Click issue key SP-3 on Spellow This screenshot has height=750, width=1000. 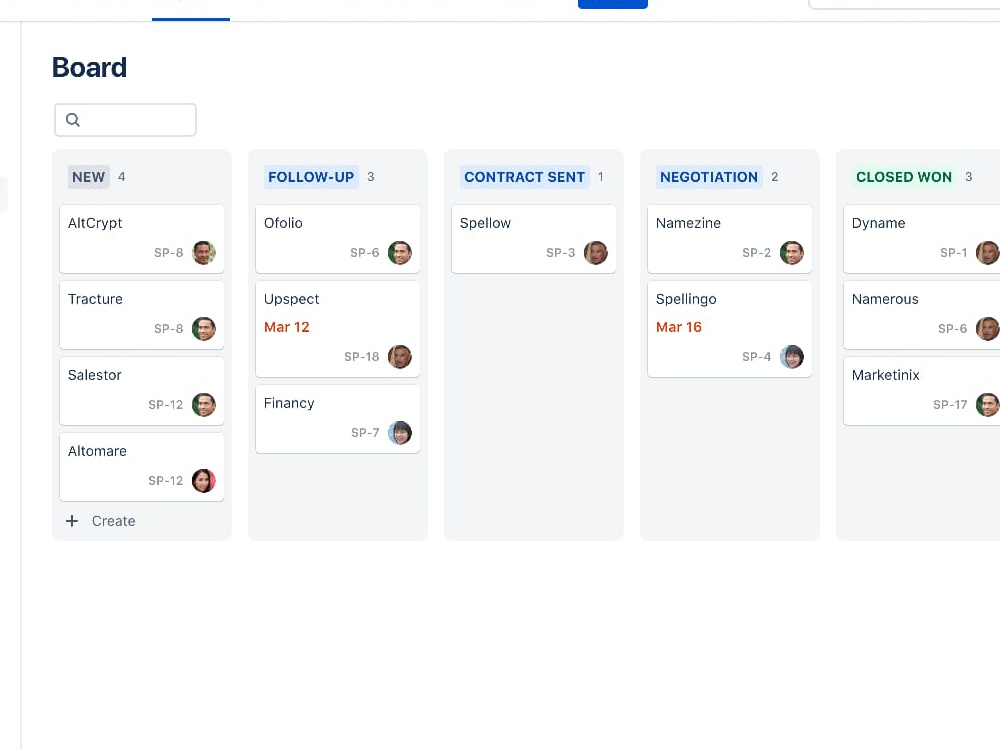tap(561, 253)
